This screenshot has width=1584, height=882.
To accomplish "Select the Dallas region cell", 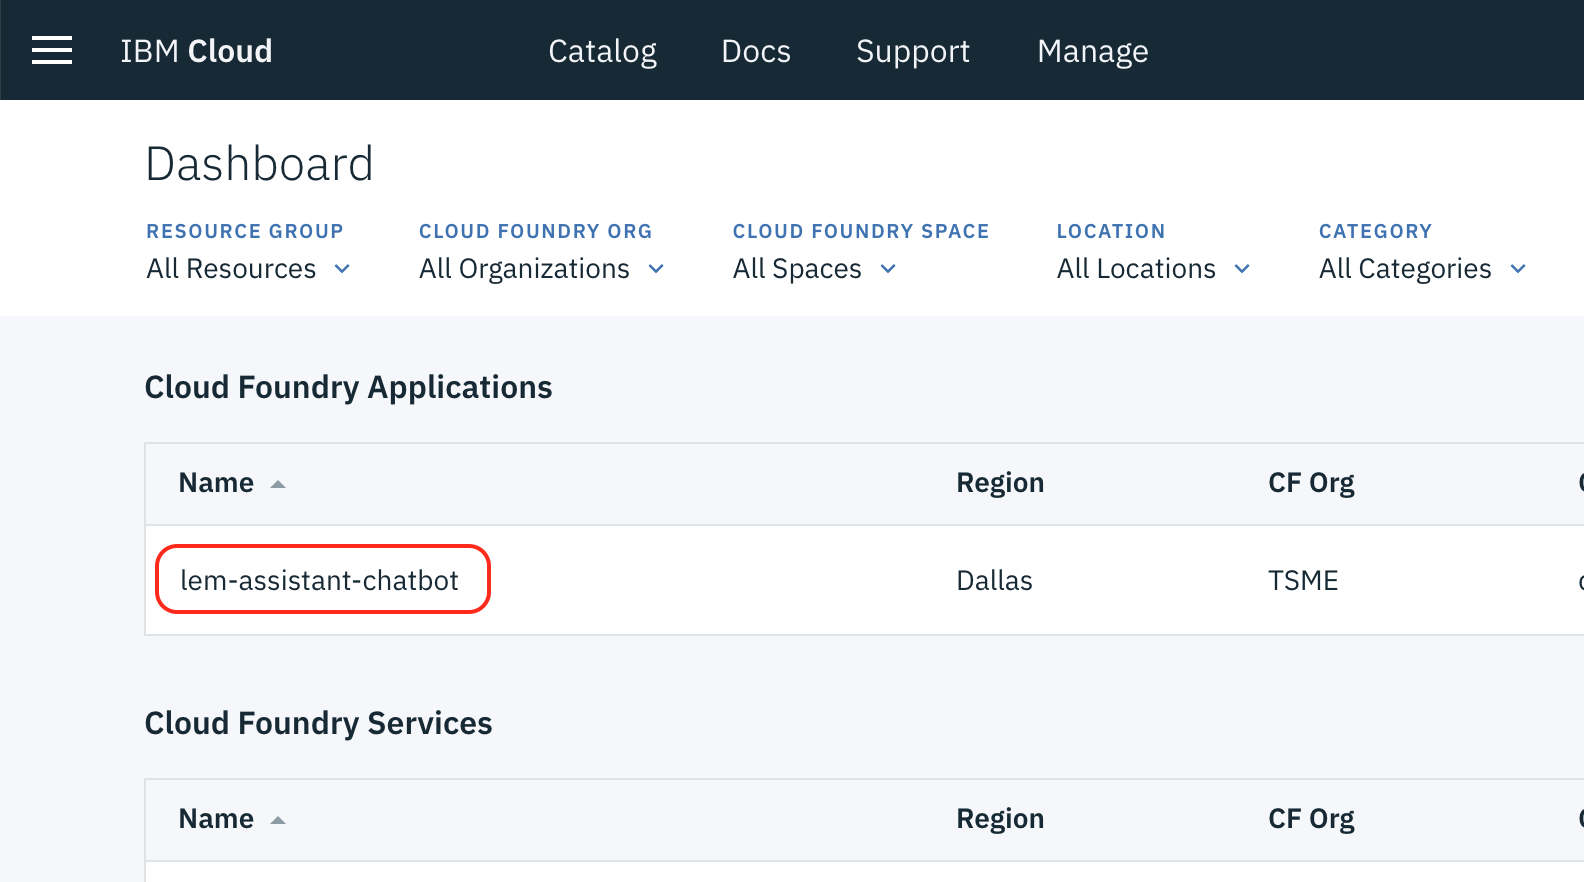I will pos(994,581).
